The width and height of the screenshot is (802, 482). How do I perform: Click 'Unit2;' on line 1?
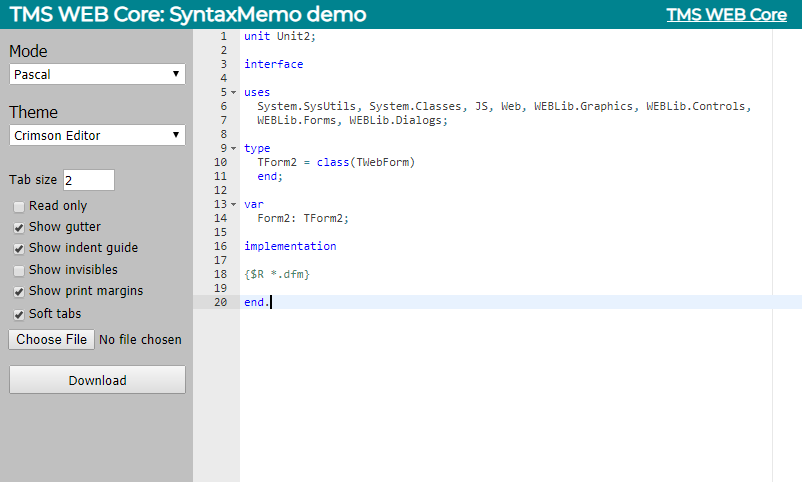297,36
